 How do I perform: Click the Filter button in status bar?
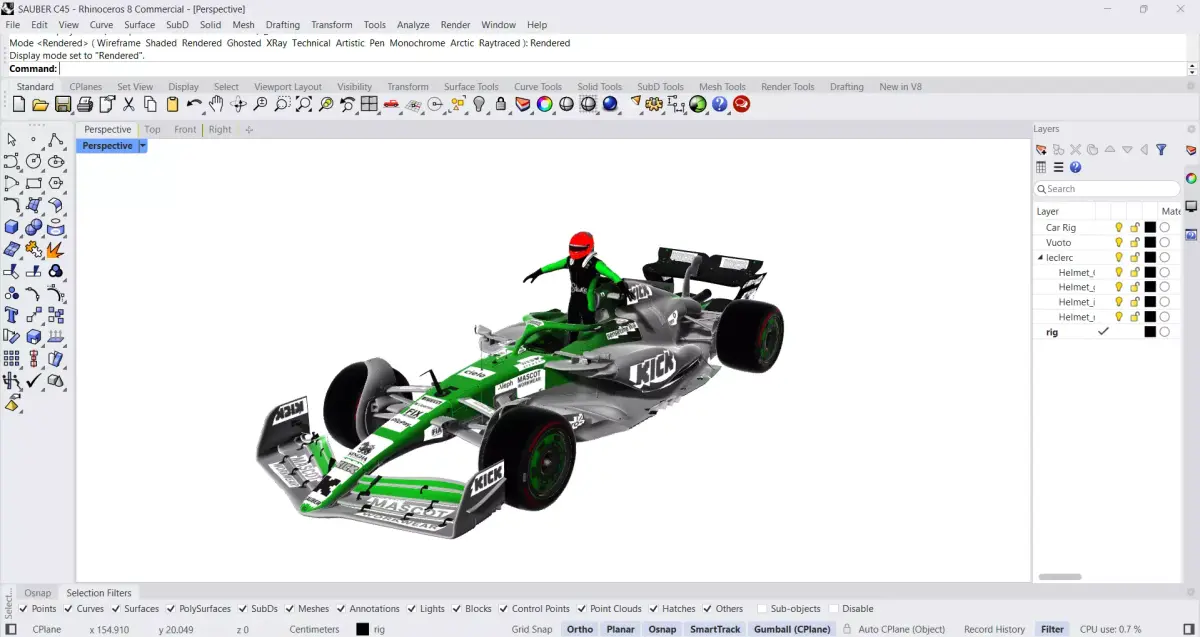pos(1052,629)
